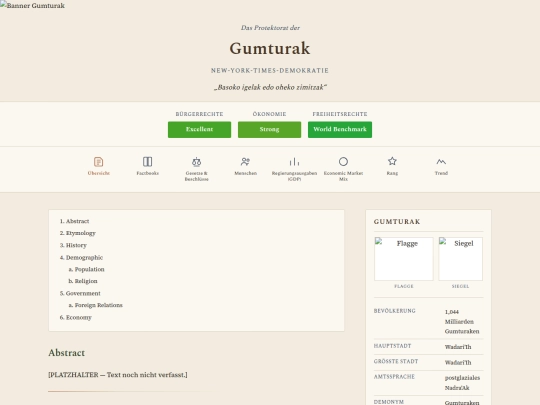Jump to History in contents list
The image size is (540, 405).
76,245
